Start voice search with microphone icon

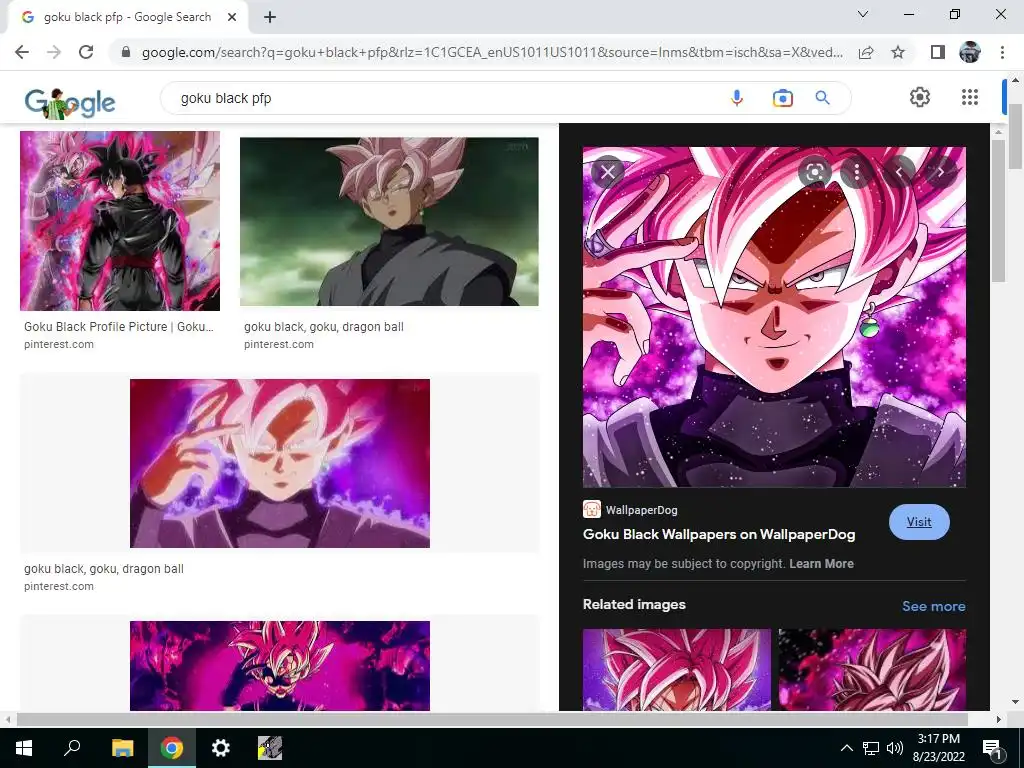tap(737, 98)
